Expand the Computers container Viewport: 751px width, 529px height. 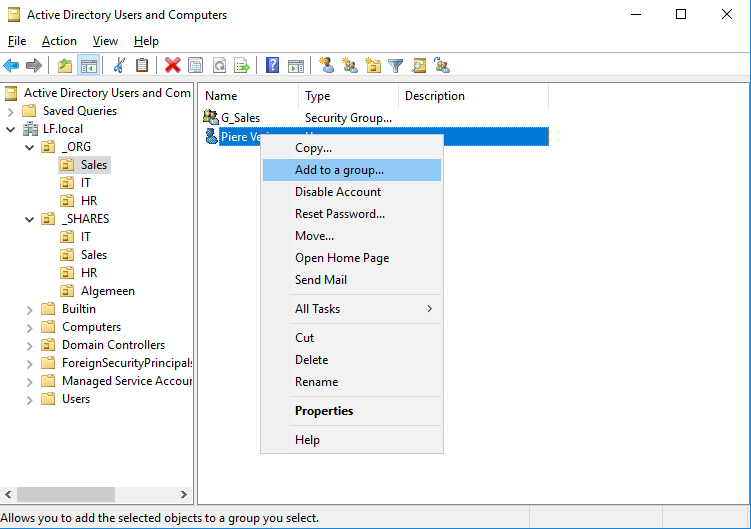click(30, 328)
